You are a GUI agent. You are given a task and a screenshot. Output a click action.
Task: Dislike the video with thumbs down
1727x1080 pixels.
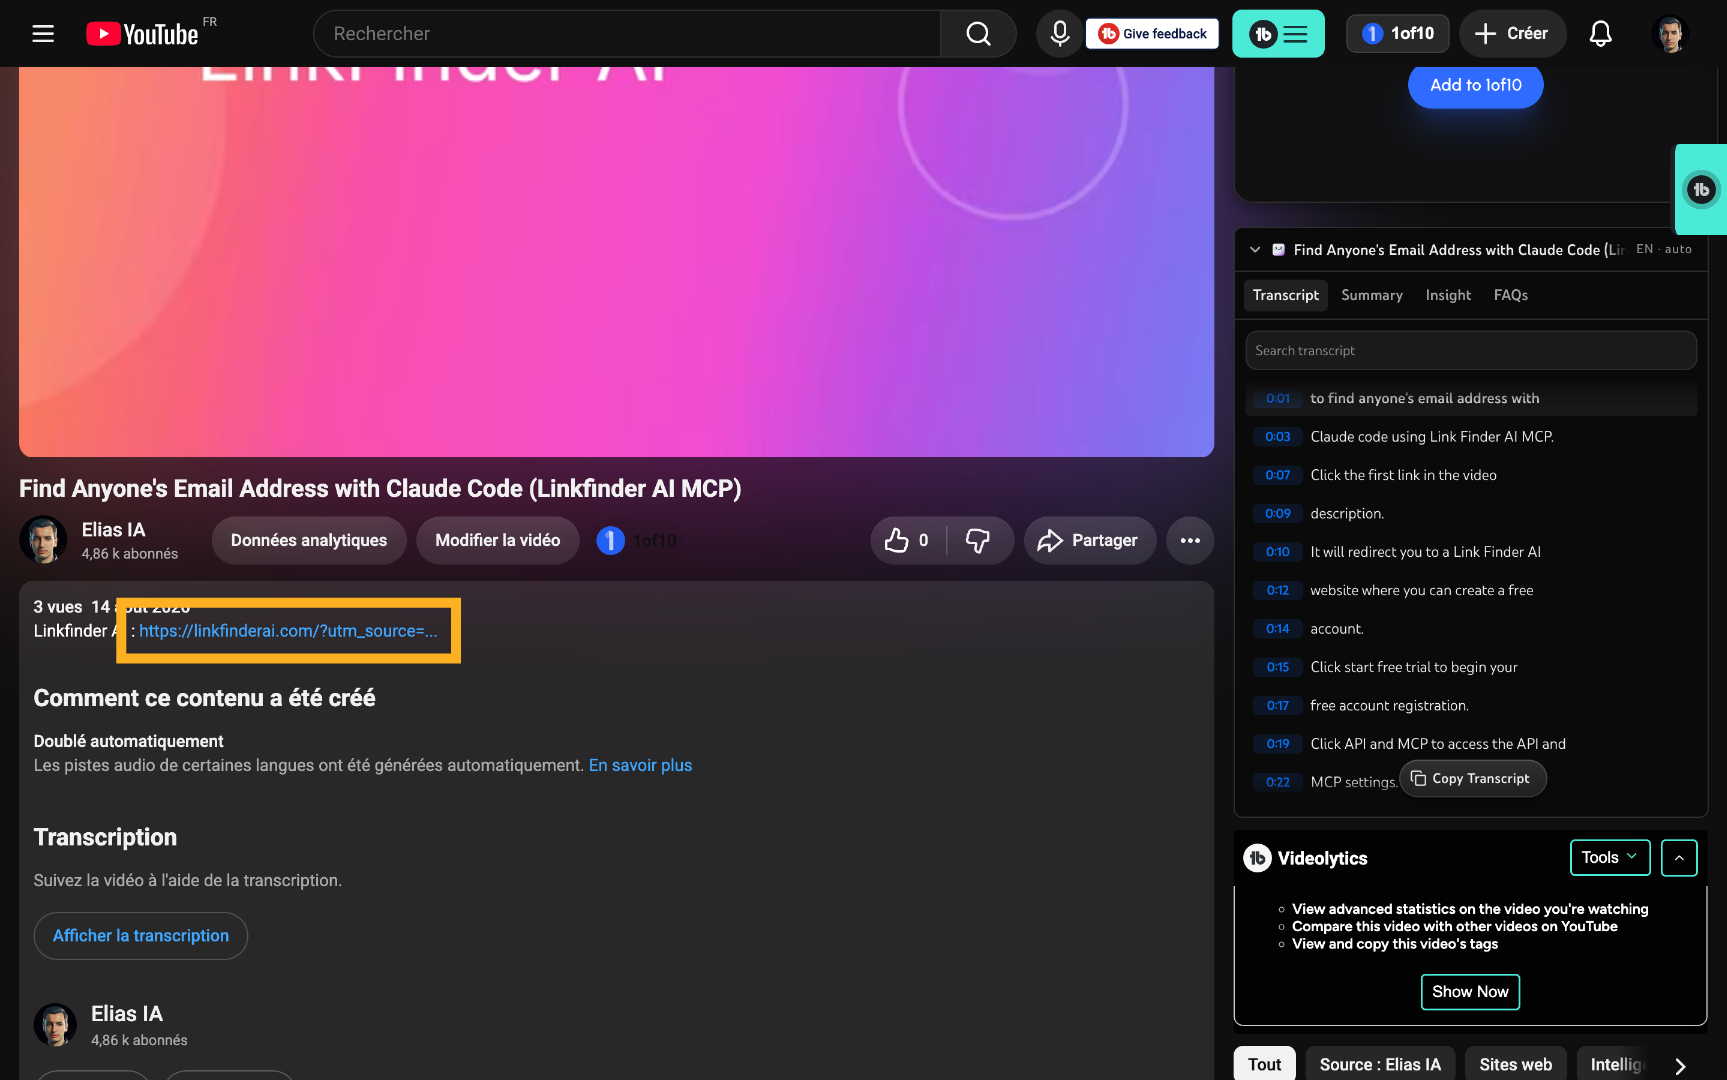[978, 541]
